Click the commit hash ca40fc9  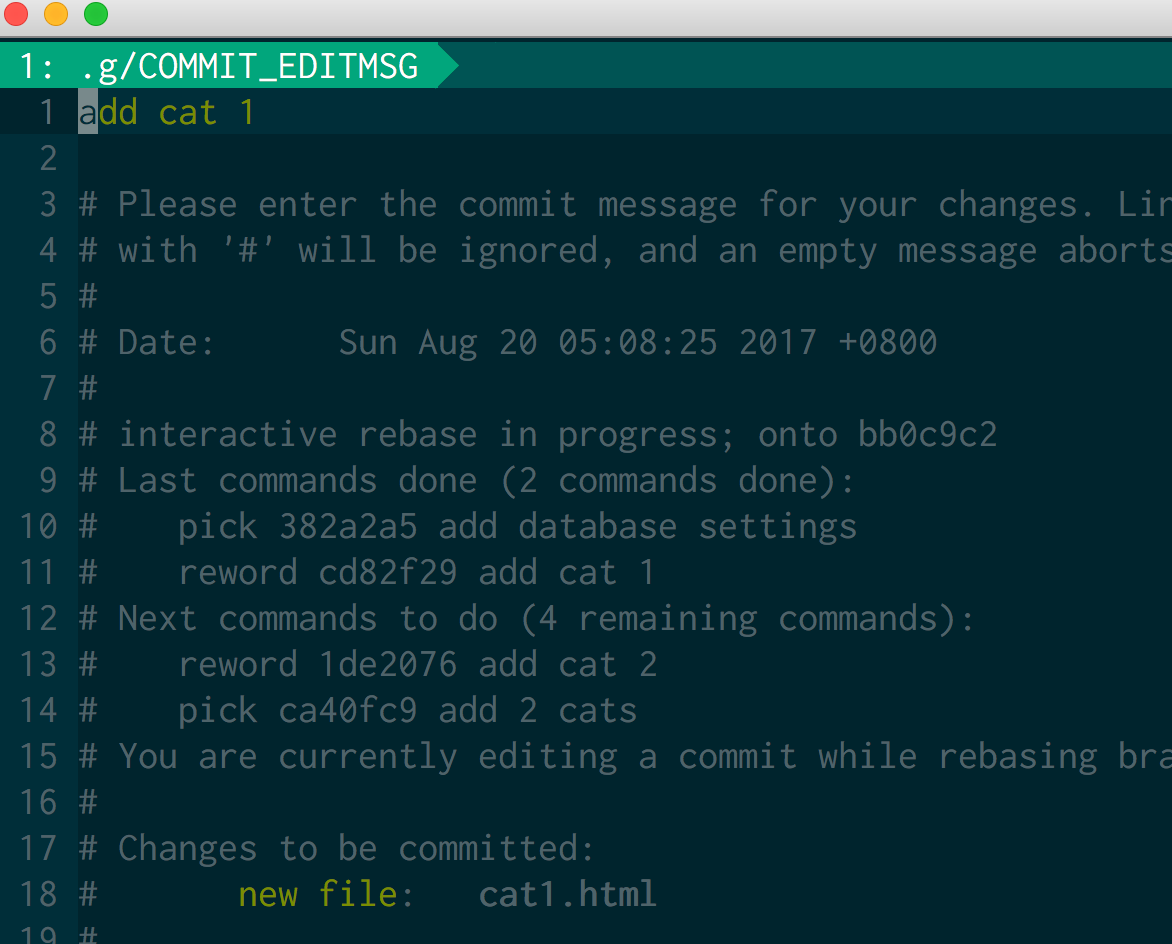[348, 710]
